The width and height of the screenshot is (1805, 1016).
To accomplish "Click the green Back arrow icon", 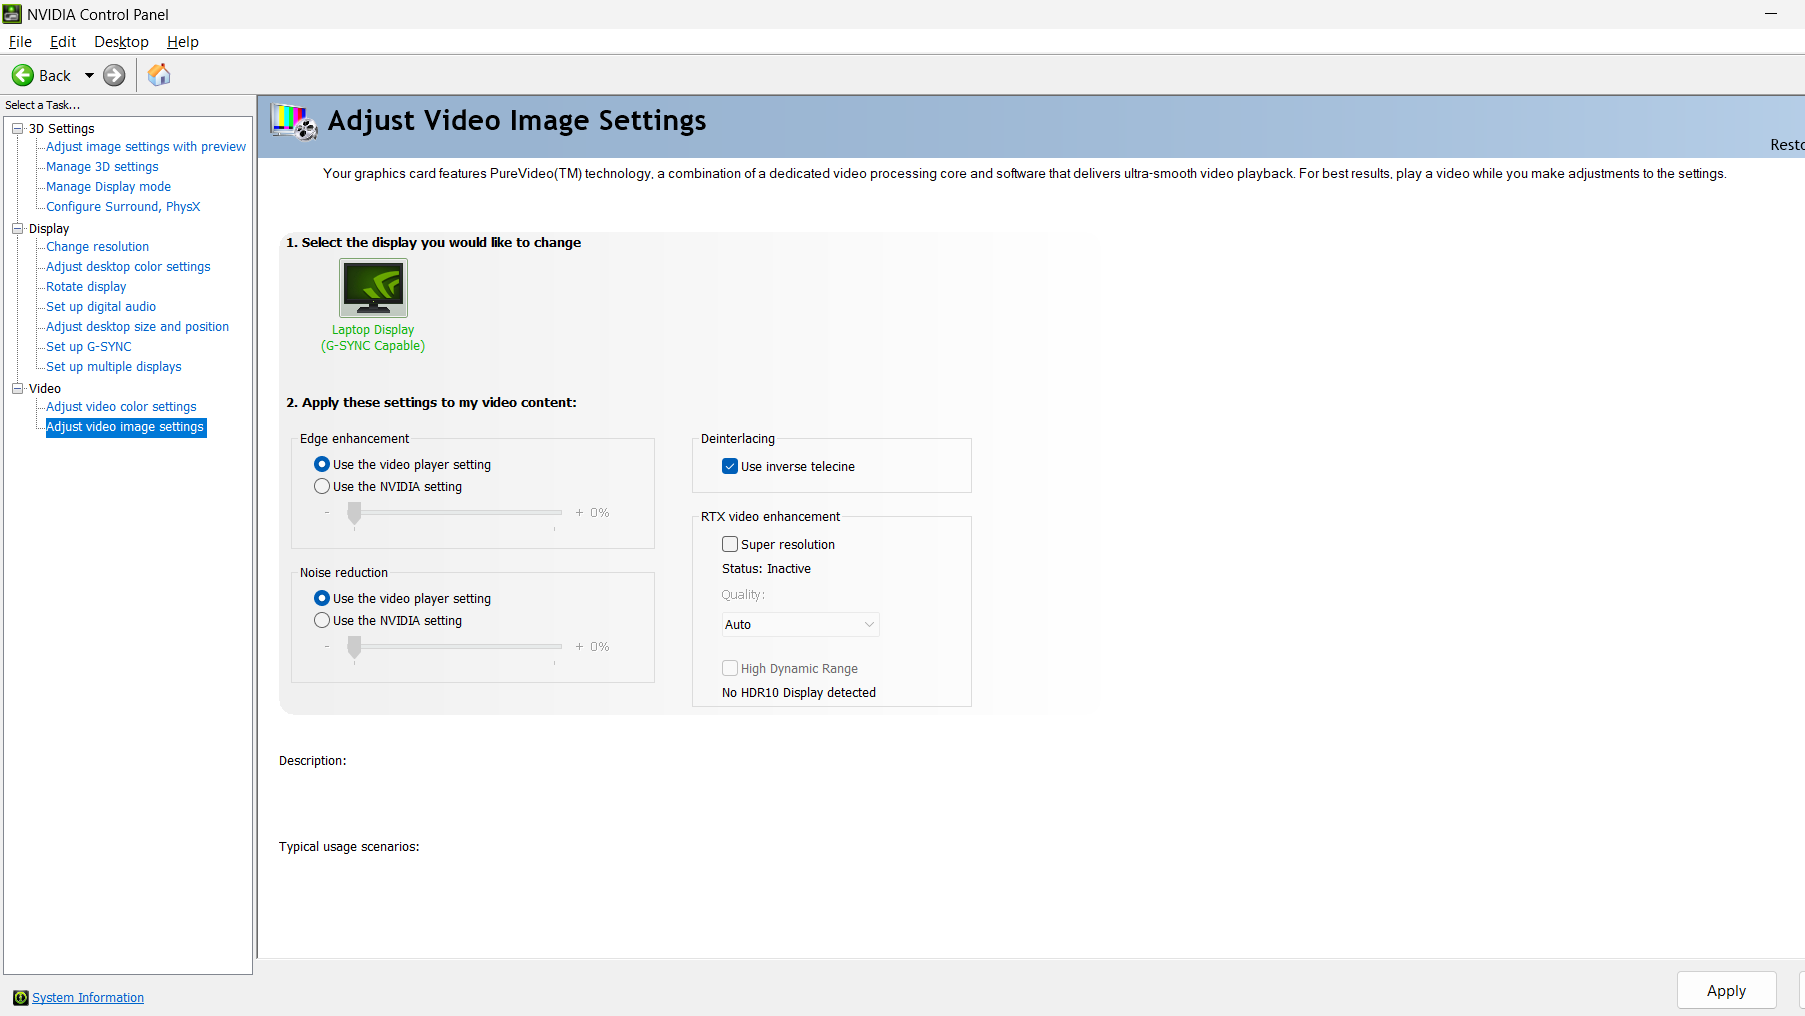I will point(23,75).
